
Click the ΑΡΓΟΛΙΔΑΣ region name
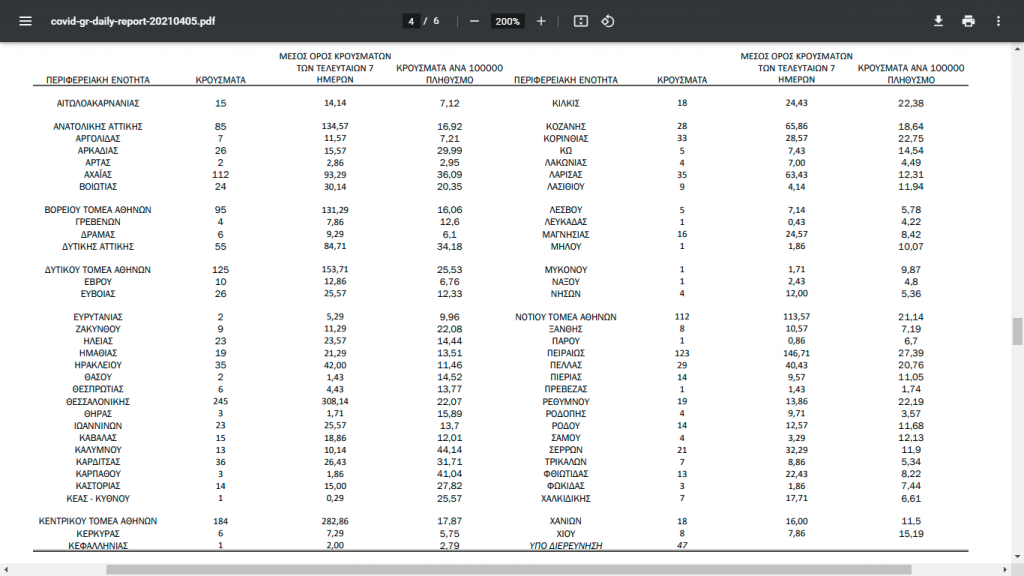(98, 138)
